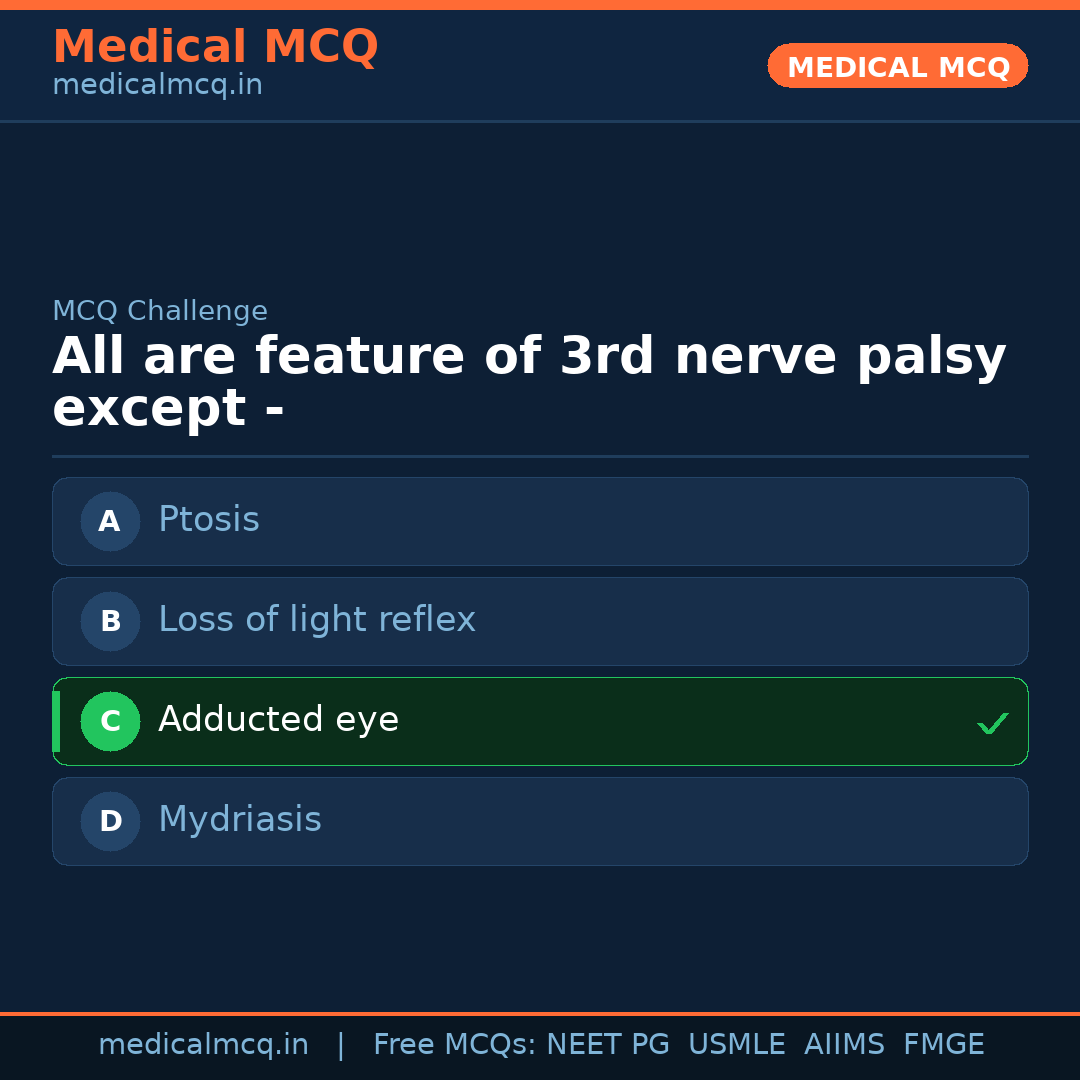Click the orange MEDICAL MCQ badge top right
The width and height of the screenshot is (1080, 1080).
click(897, 66)
